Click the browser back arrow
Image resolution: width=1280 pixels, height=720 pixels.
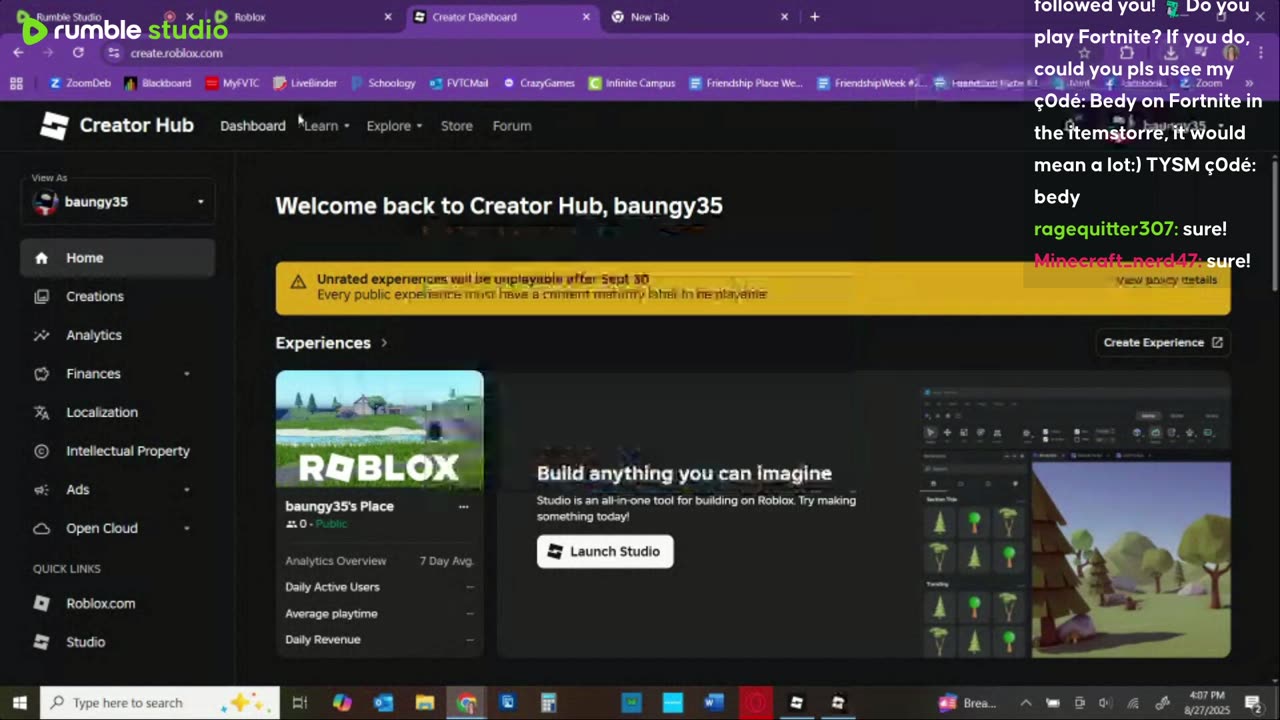tap(19, 53)
